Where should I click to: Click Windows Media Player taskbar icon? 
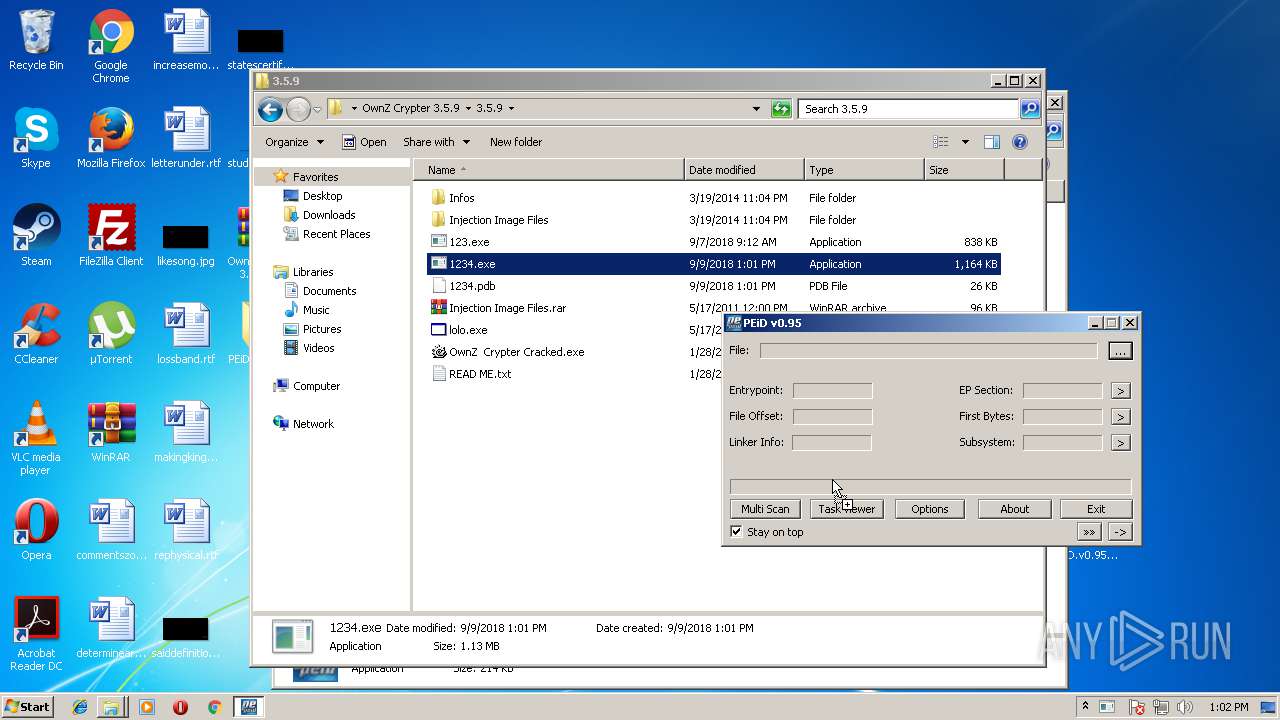(147, 707)
